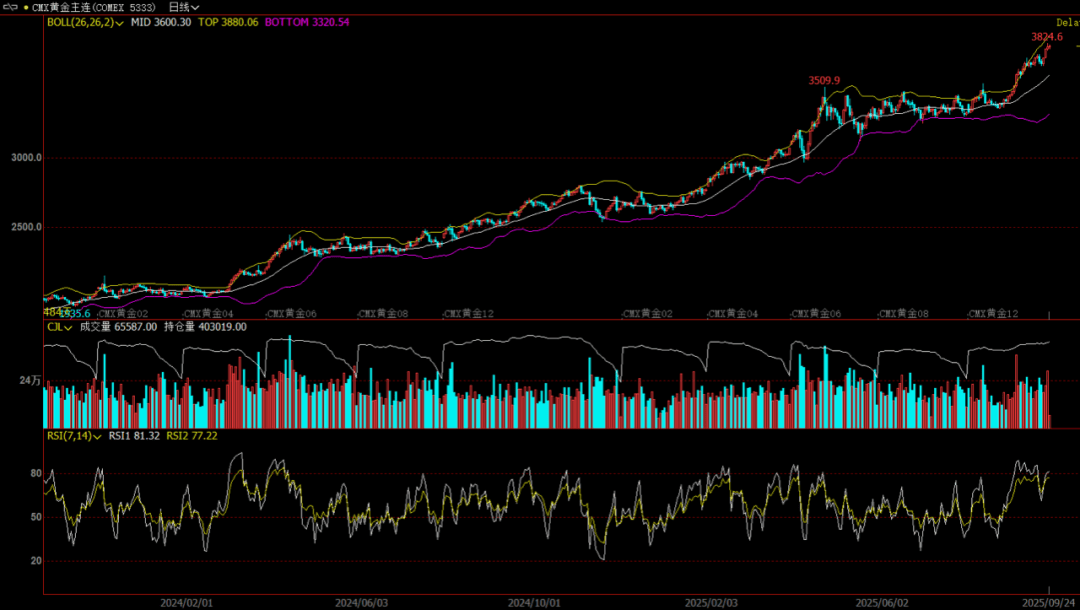
Task: Click the 3000.0 price axis label
Action: coord(26,158)
